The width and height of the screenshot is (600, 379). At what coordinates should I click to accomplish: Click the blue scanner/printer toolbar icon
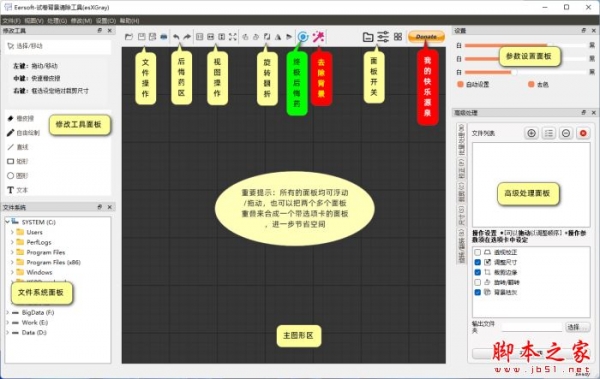point(164,37)
